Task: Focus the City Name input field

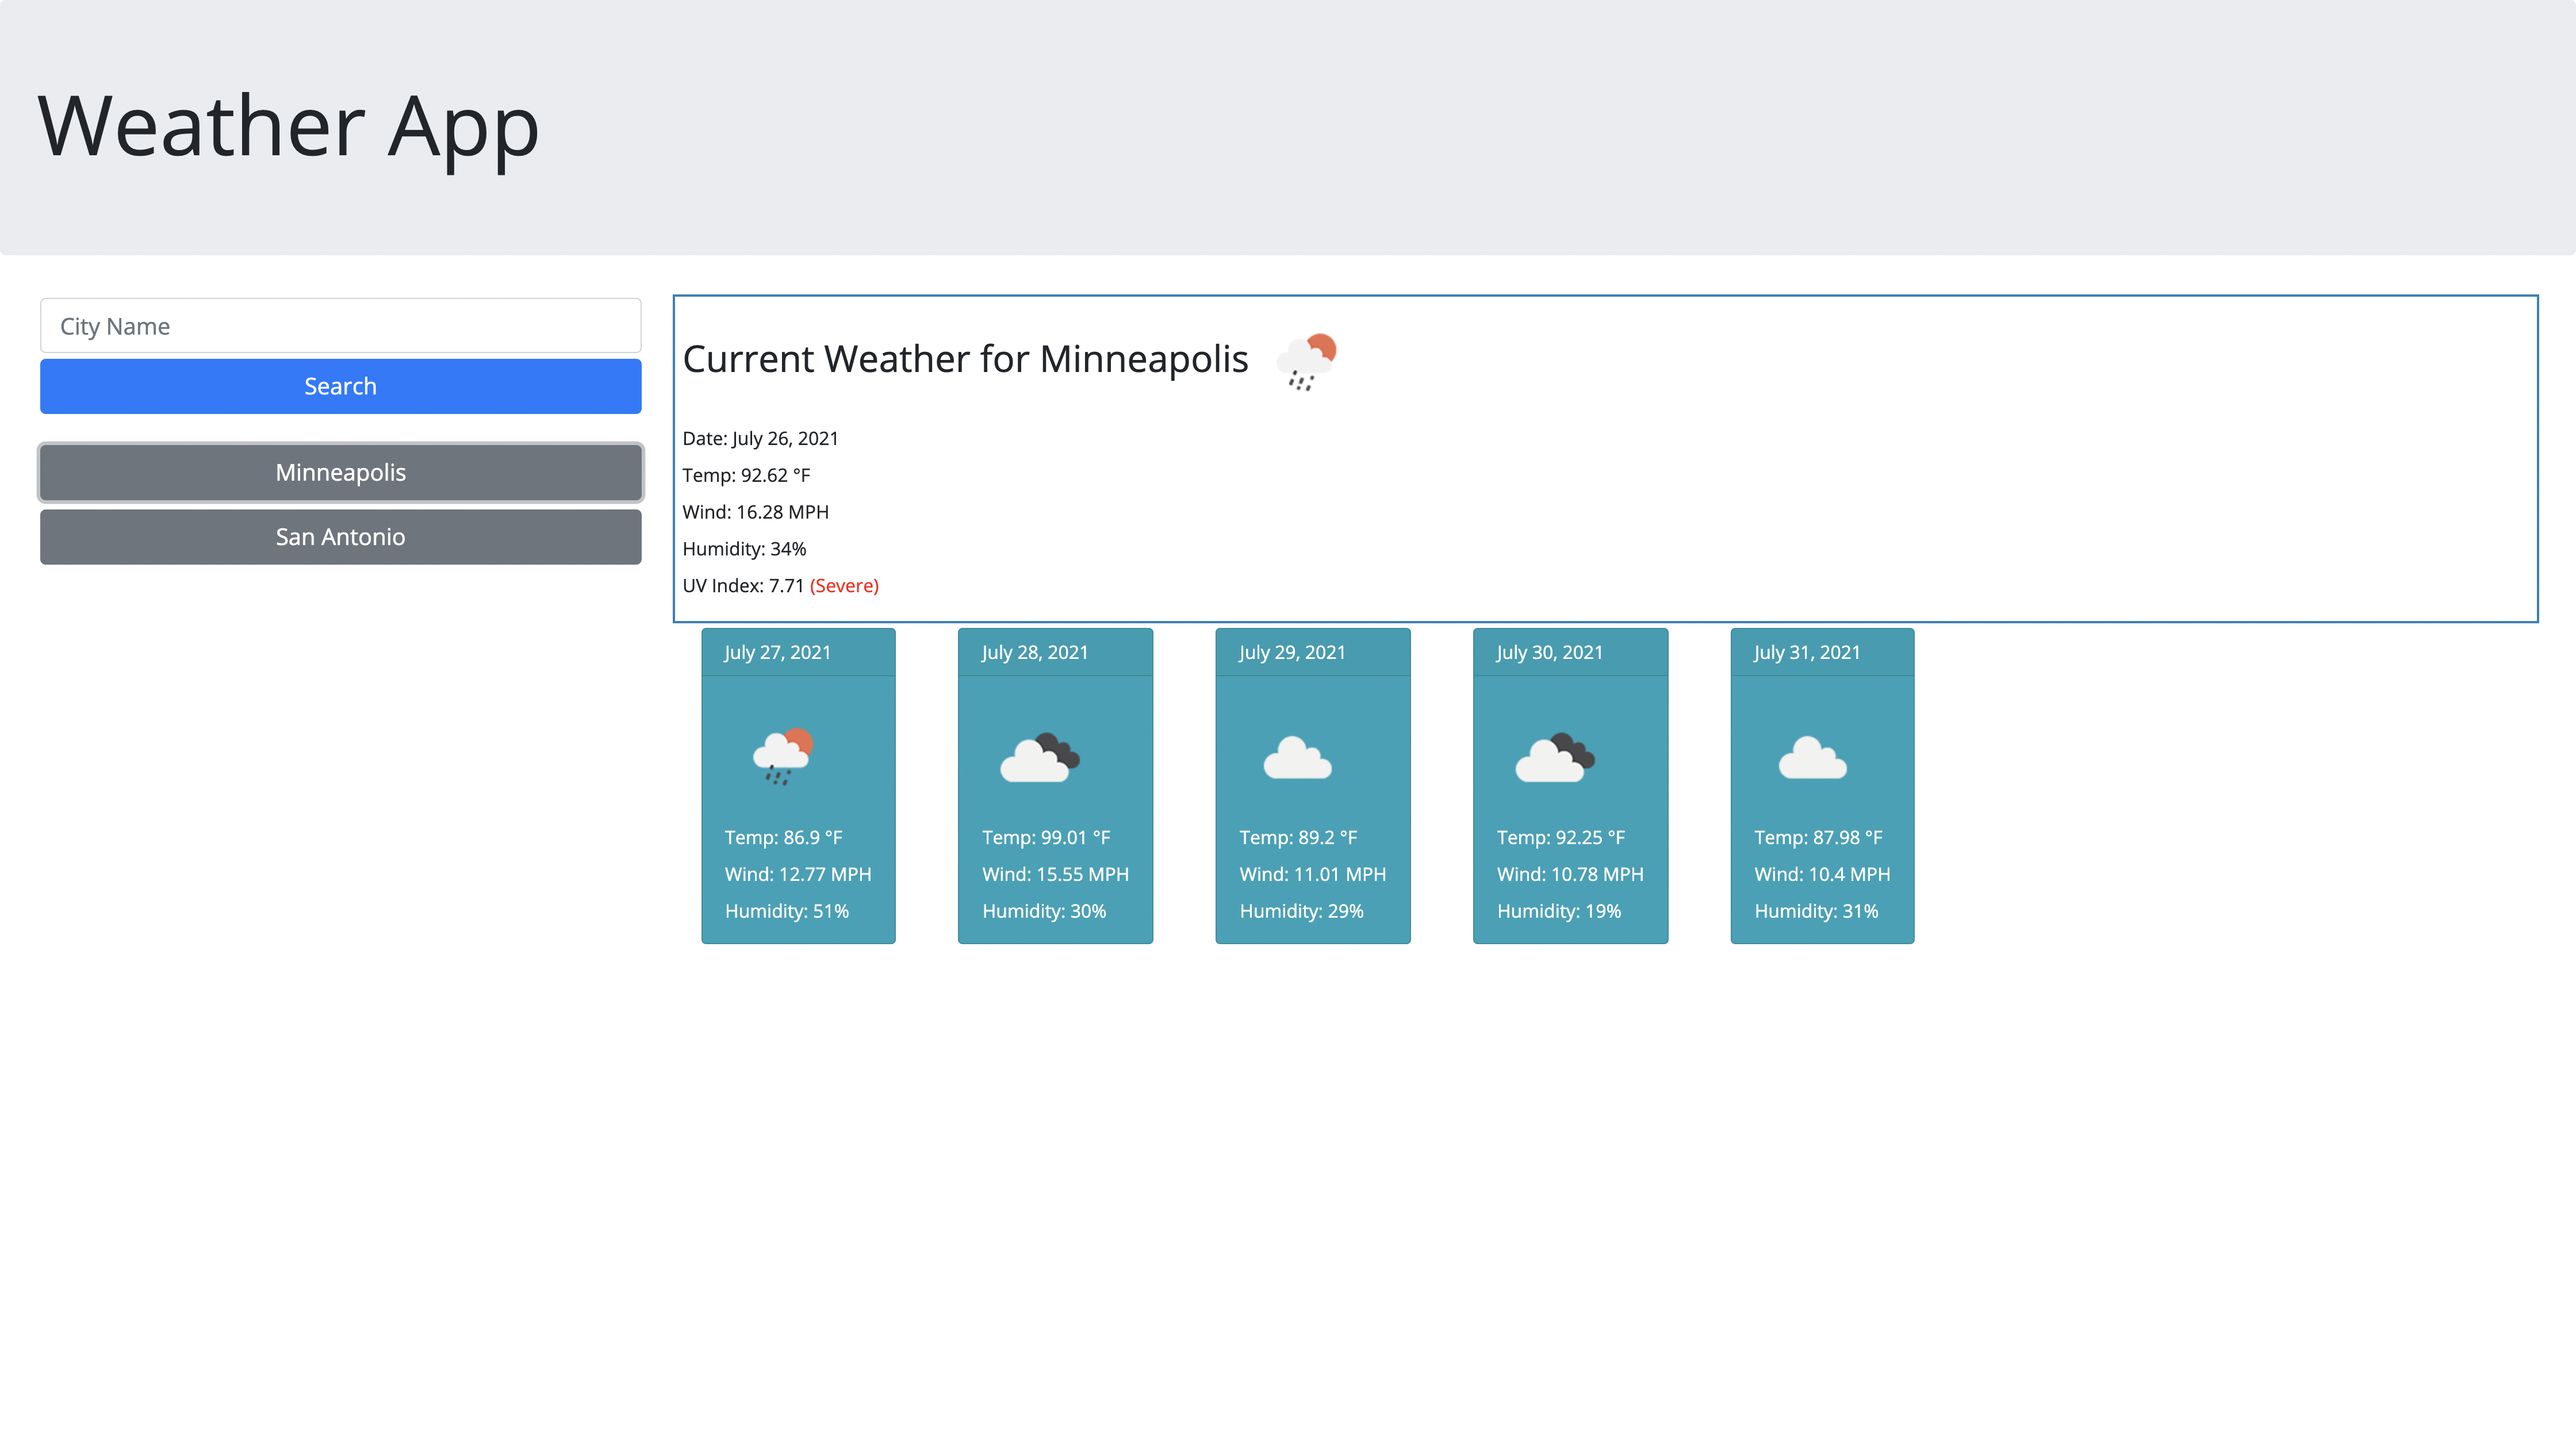Action: [340, 326]
